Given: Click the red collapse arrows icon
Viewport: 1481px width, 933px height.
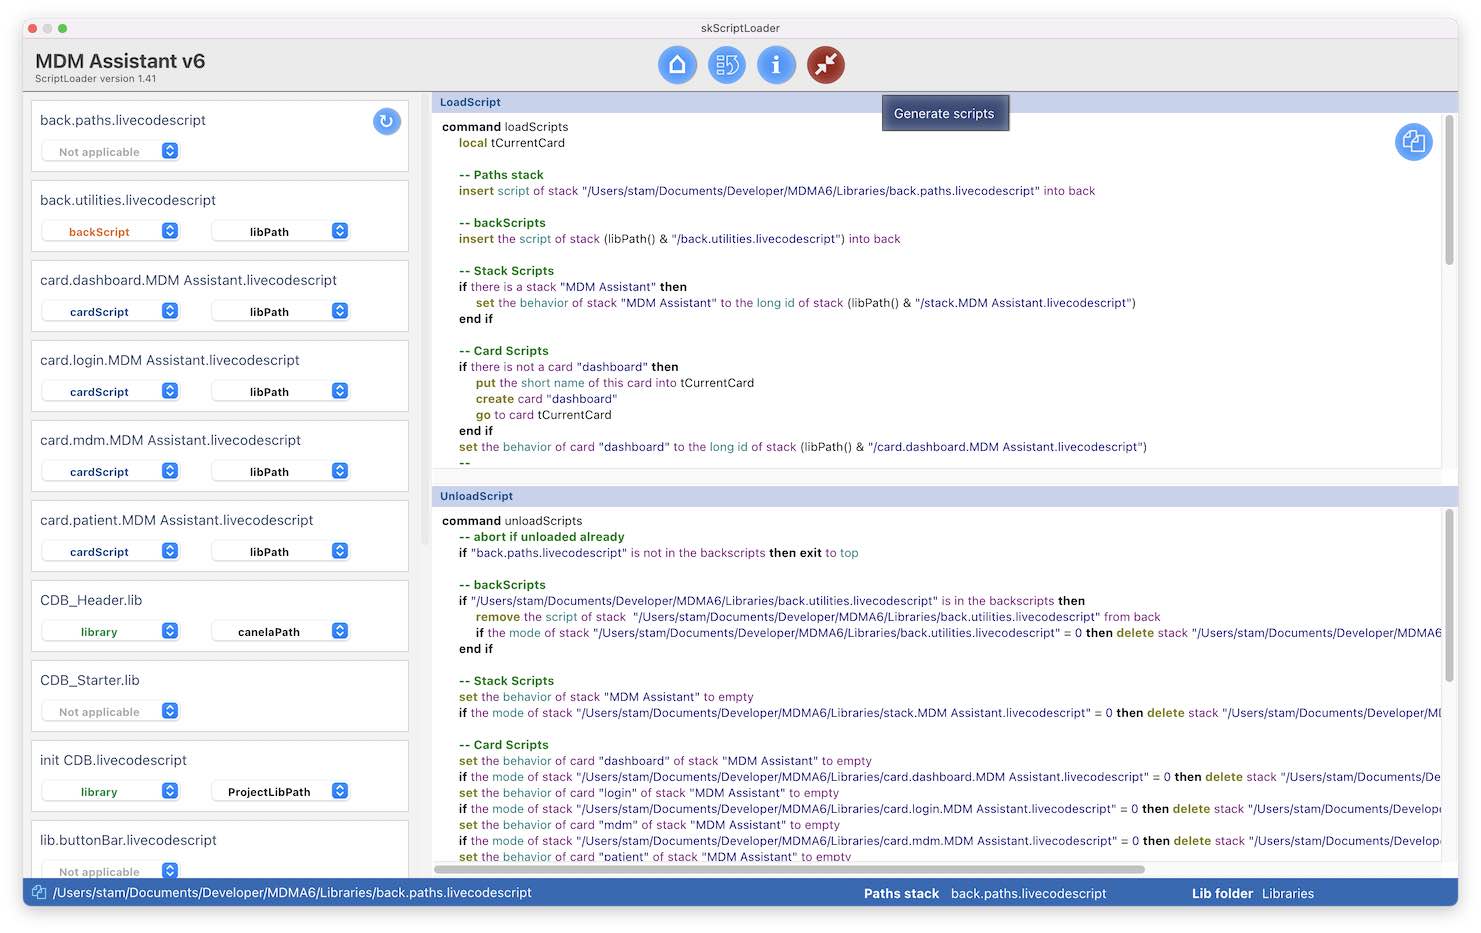Looking at the screenshot, I should tap(826, 65).
